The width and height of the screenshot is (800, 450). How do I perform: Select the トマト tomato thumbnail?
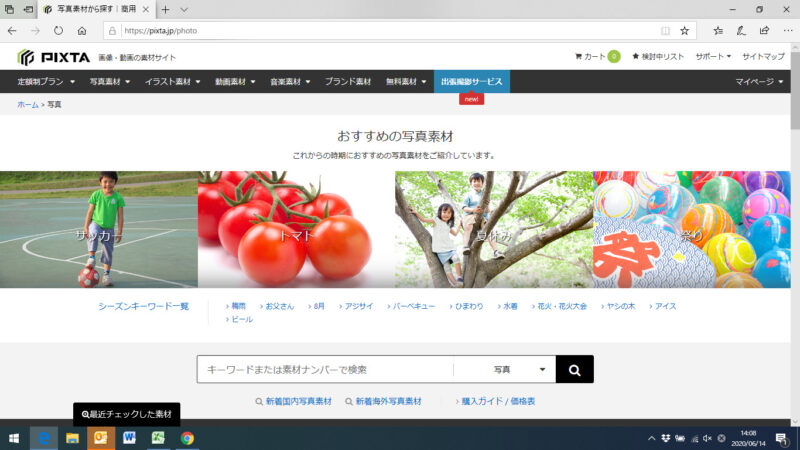click(x=296, y=230)
